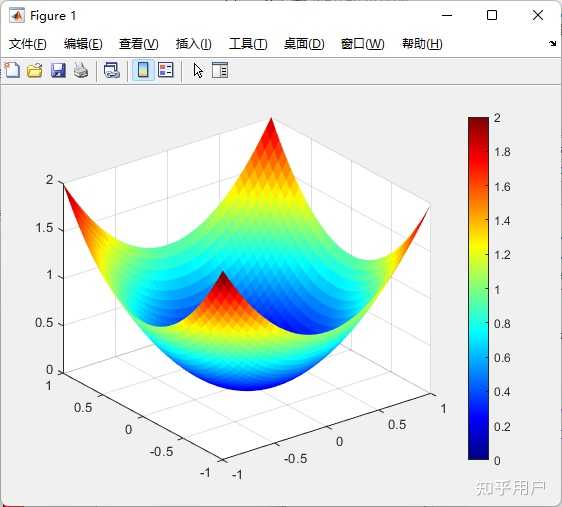Click the z-axis tick label 2
This screenshot has width=562, height=507.
(x=49, y=180)
